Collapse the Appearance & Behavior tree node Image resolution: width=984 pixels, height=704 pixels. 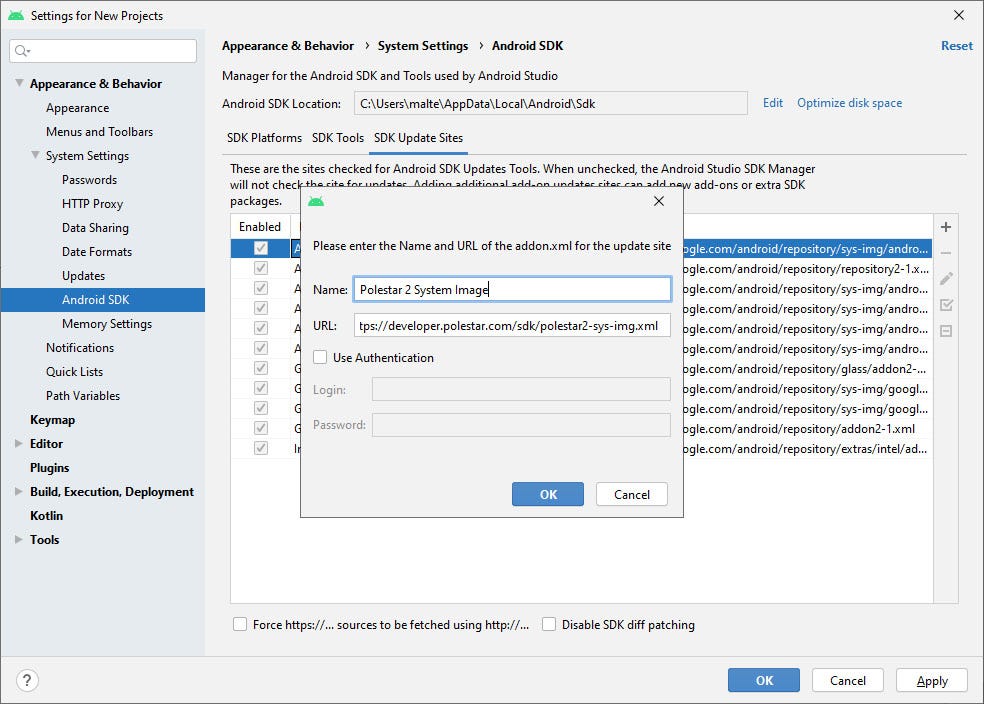(19, 83)
